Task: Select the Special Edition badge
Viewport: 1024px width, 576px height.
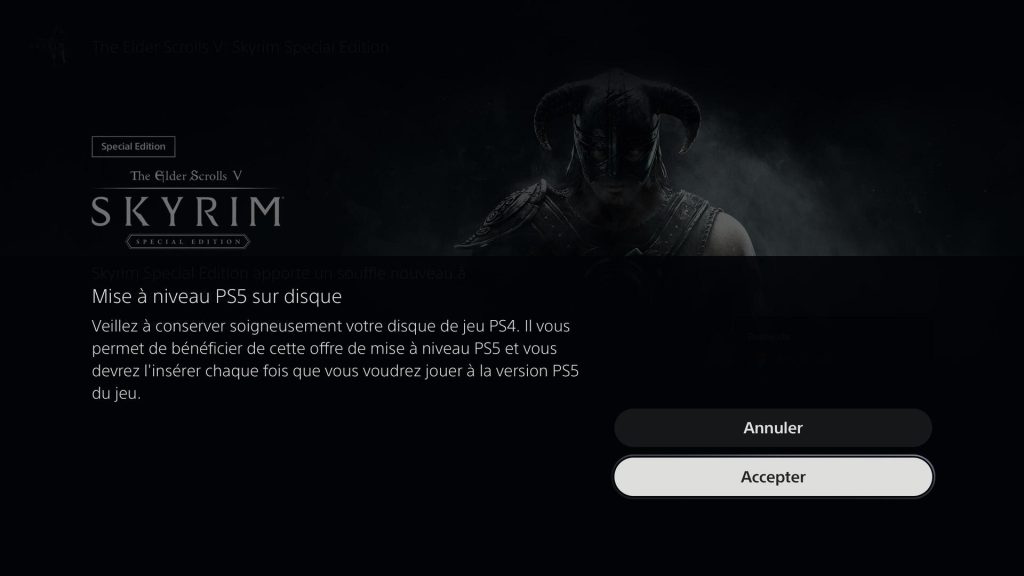Action: [x=133, y=146]
